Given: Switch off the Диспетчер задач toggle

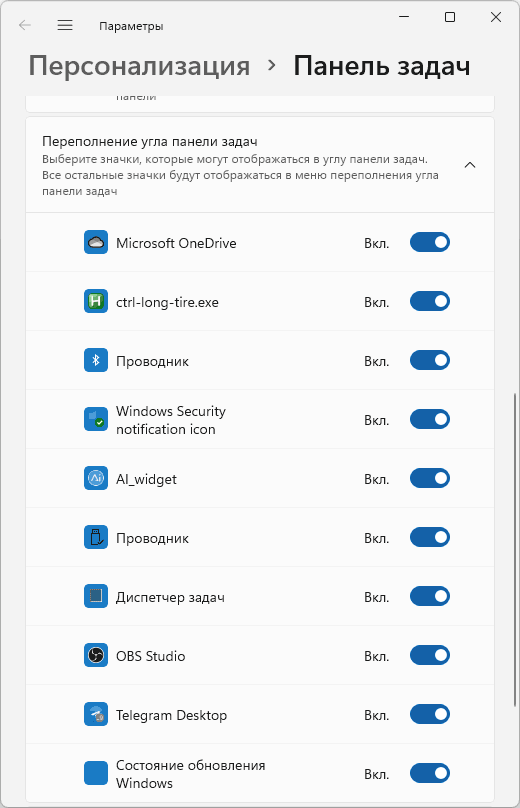Looking at the screenshot, I should pyautogui.click(x=430, y=596).
